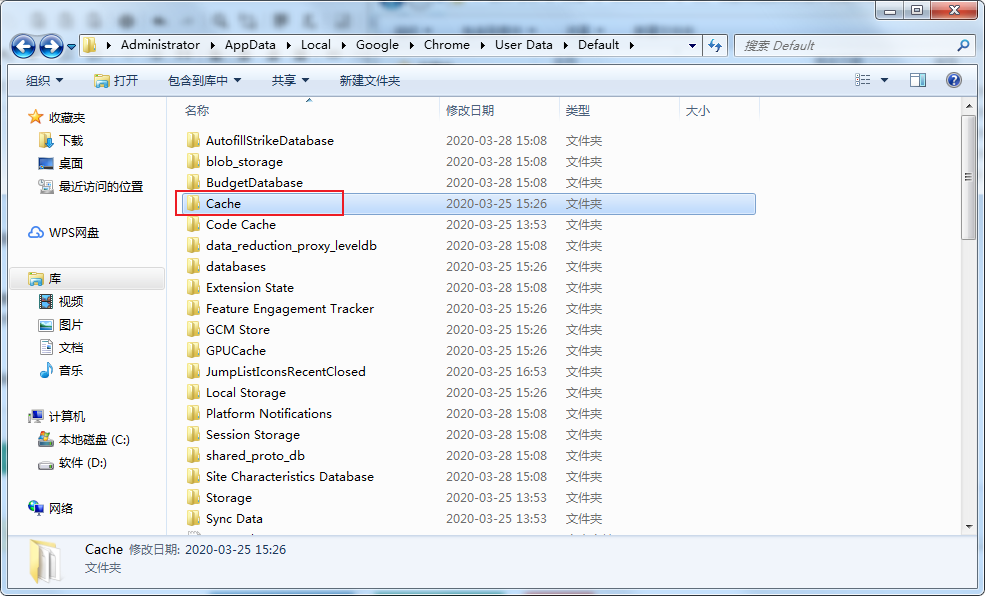Viewport: 985px width, 596px height.
Task: Click the vertical scrollbar down arrow
Action: click(x=968, y=526)
